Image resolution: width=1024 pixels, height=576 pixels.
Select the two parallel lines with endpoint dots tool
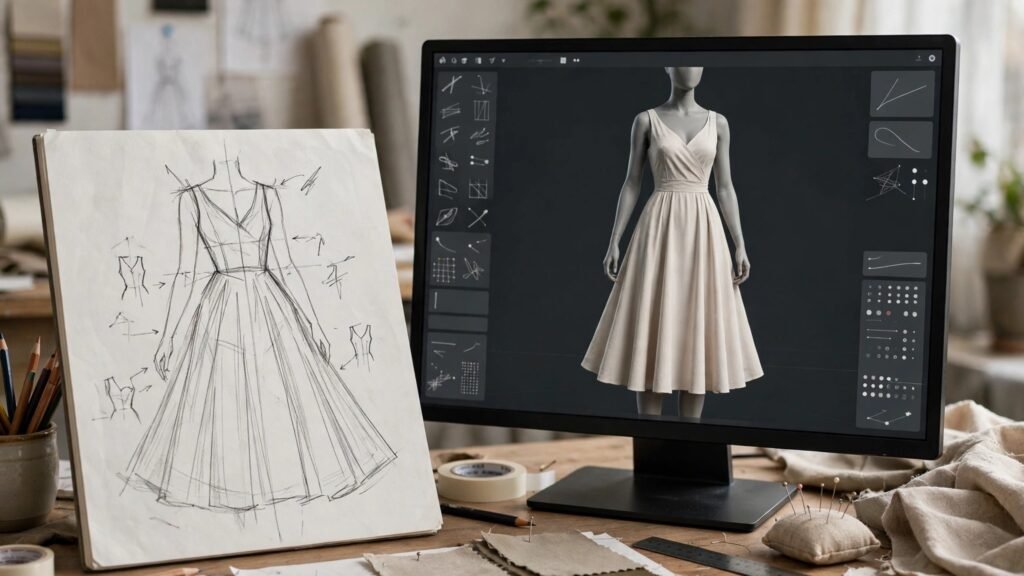479,161
